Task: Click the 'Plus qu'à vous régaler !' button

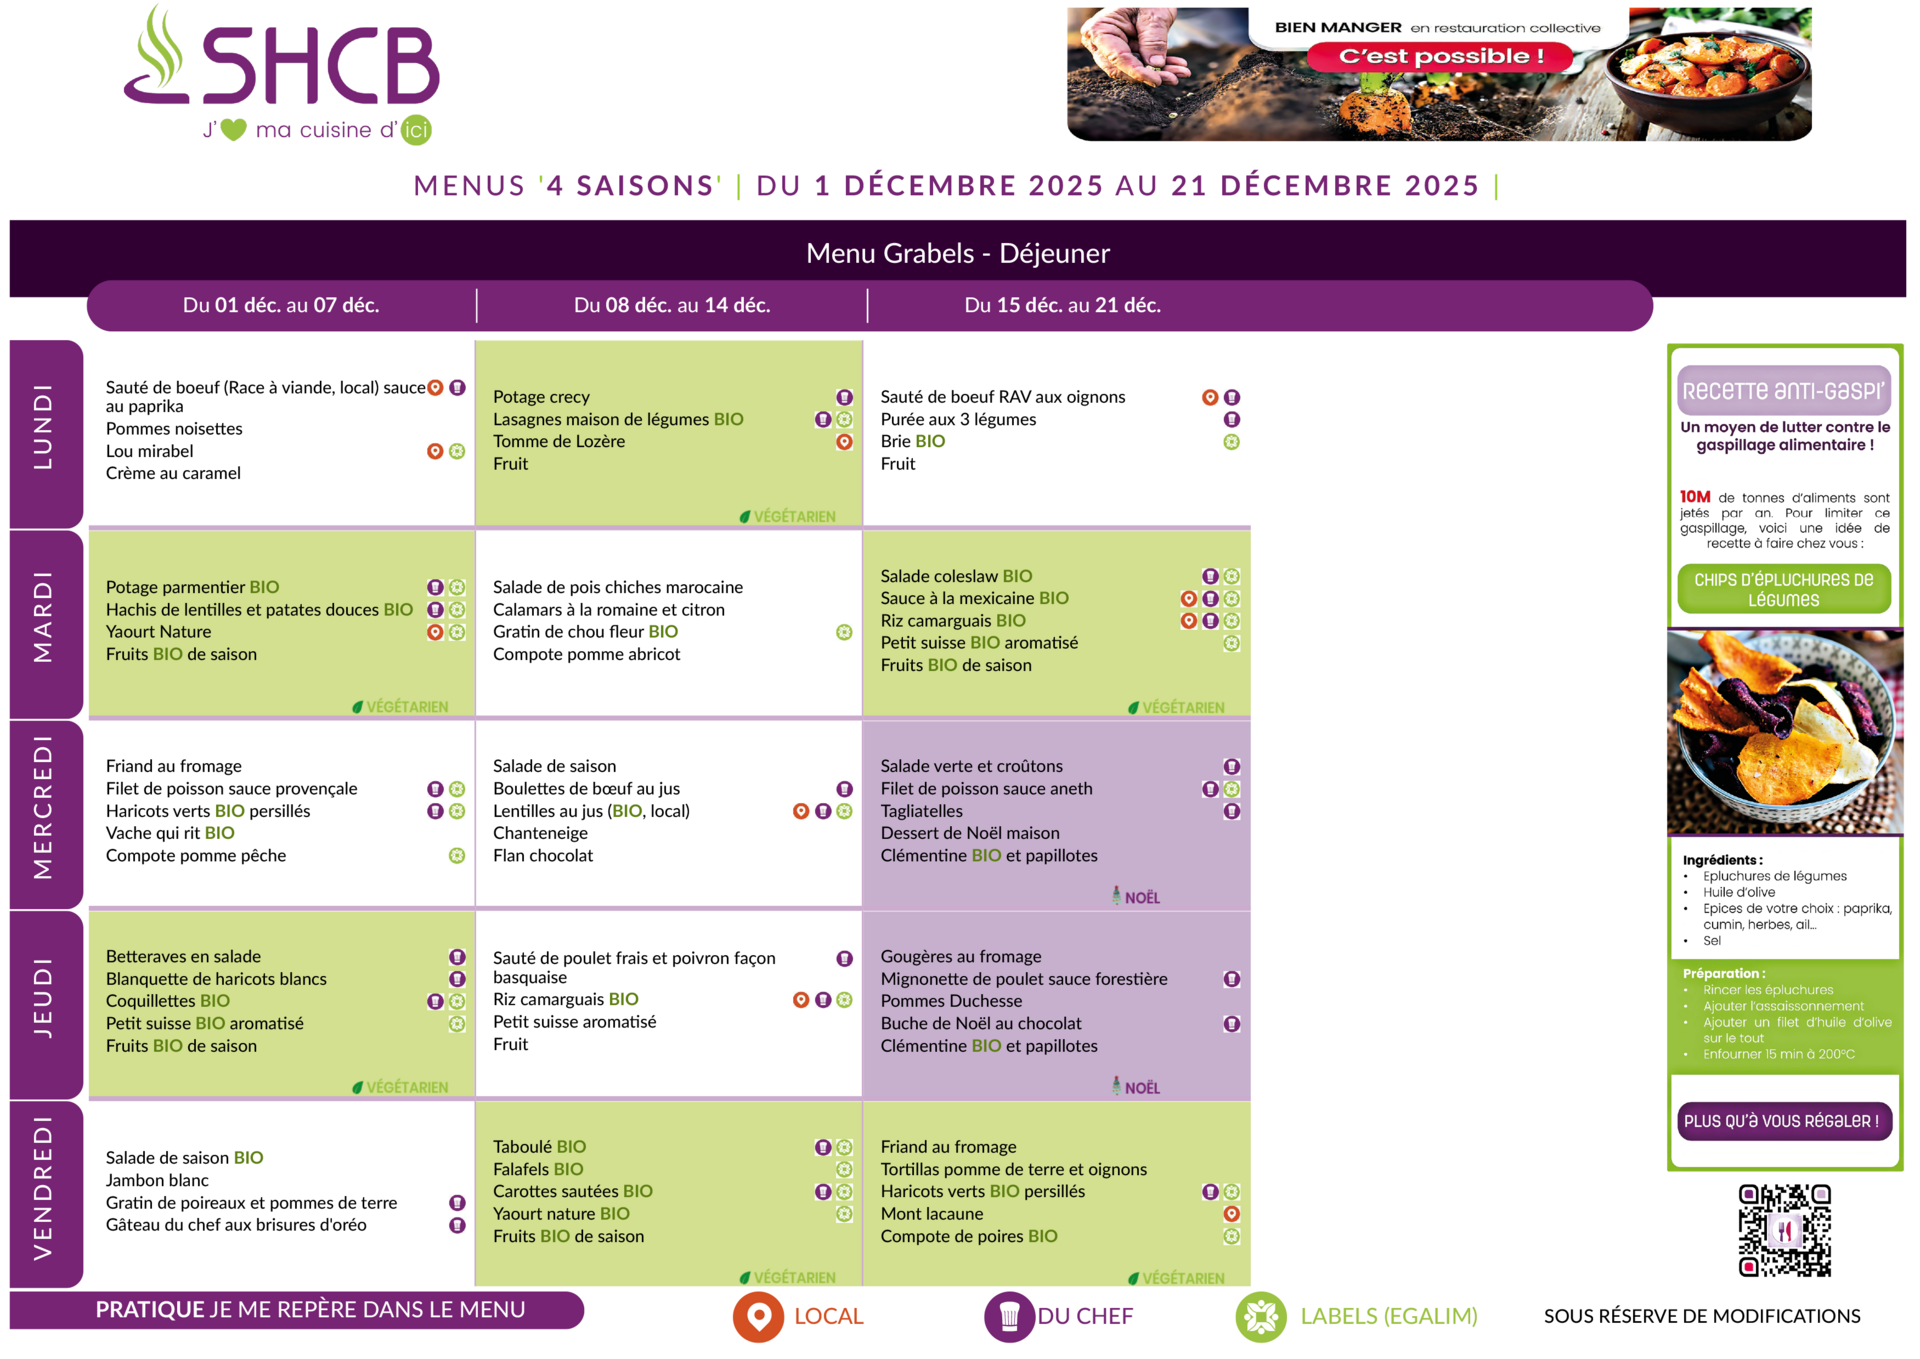Action: [x=1783, y=1121]
